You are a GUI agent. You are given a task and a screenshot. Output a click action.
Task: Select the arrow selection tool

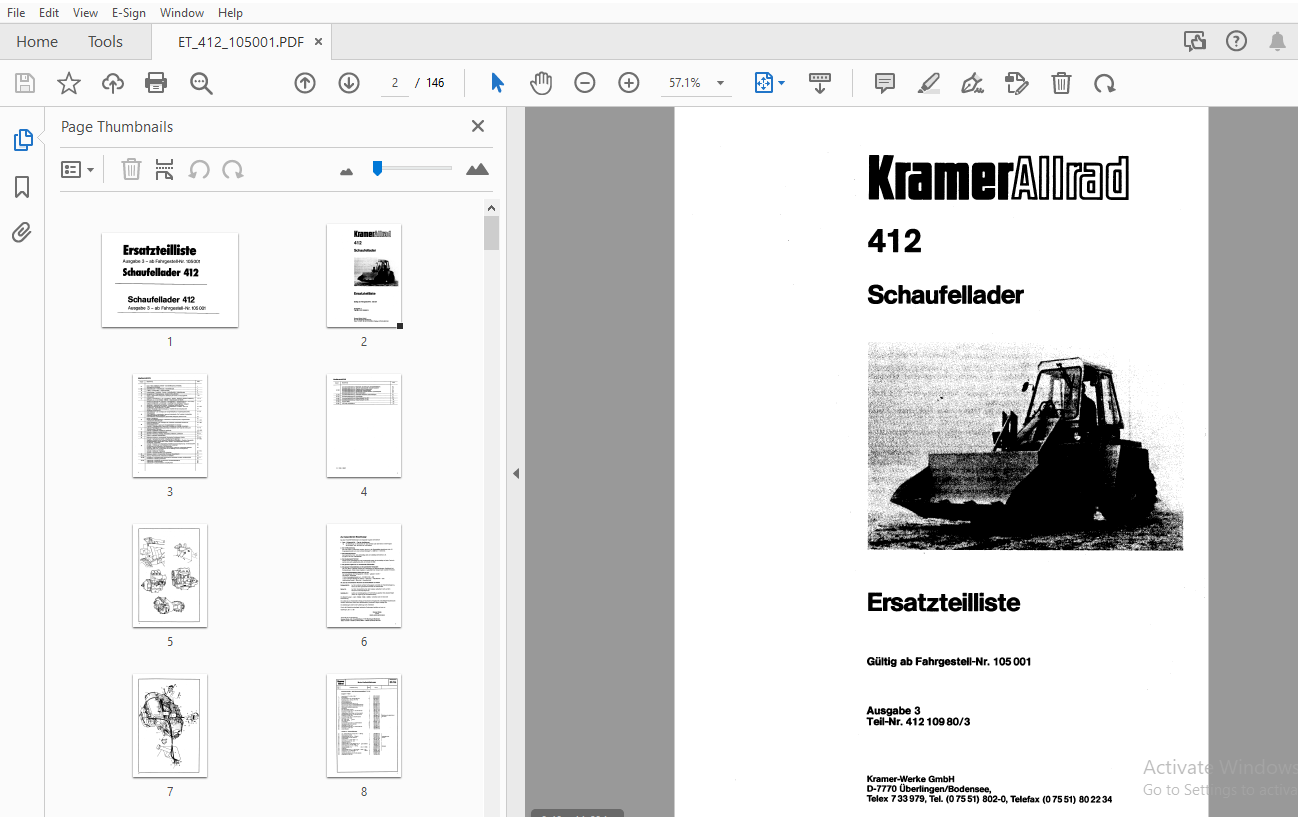(x=497, y=83)
